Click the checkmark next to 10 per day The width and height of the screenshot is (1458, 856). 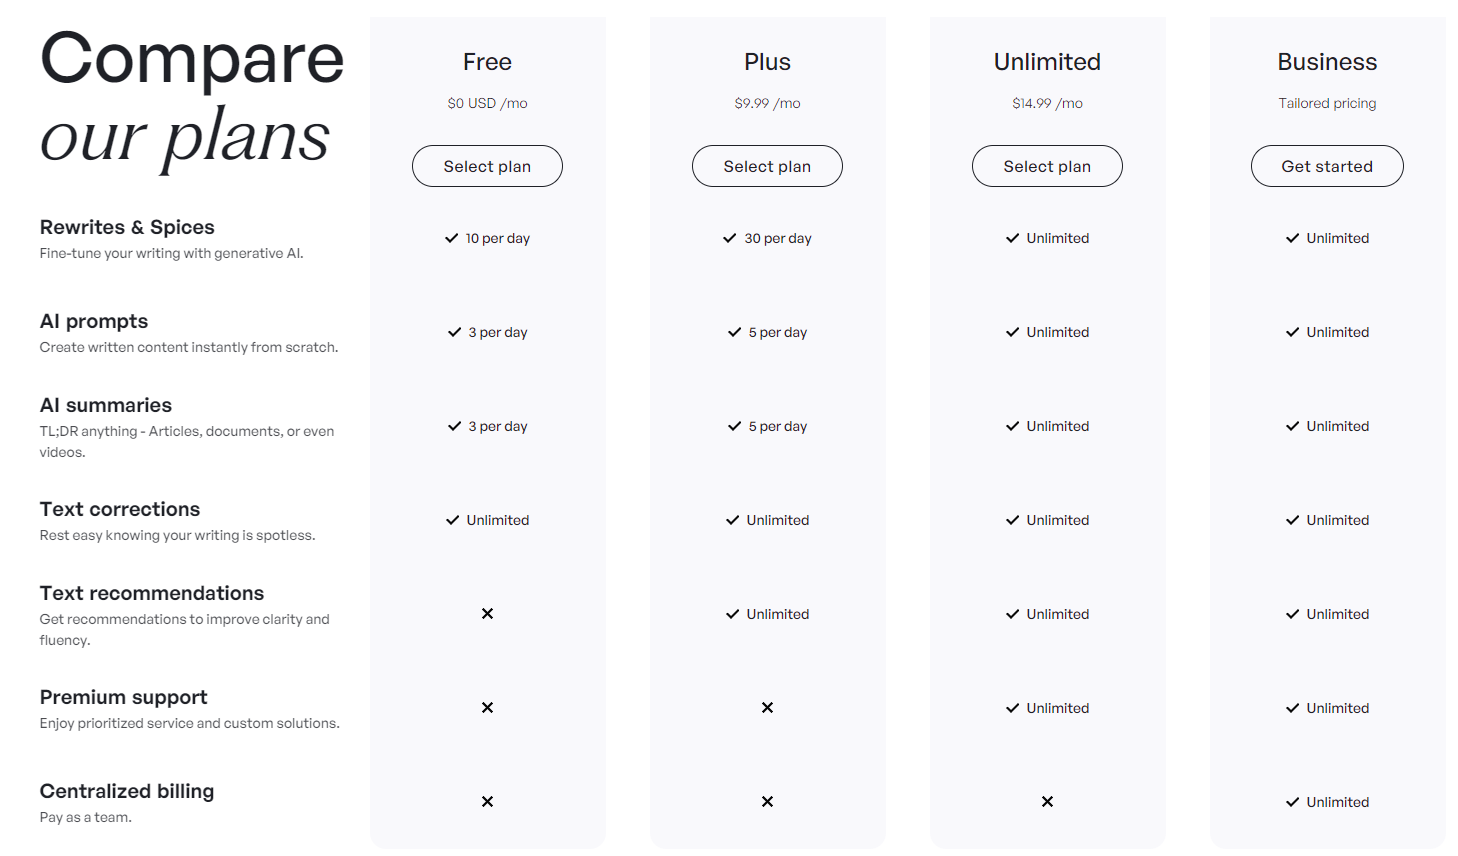pos(452,238)
